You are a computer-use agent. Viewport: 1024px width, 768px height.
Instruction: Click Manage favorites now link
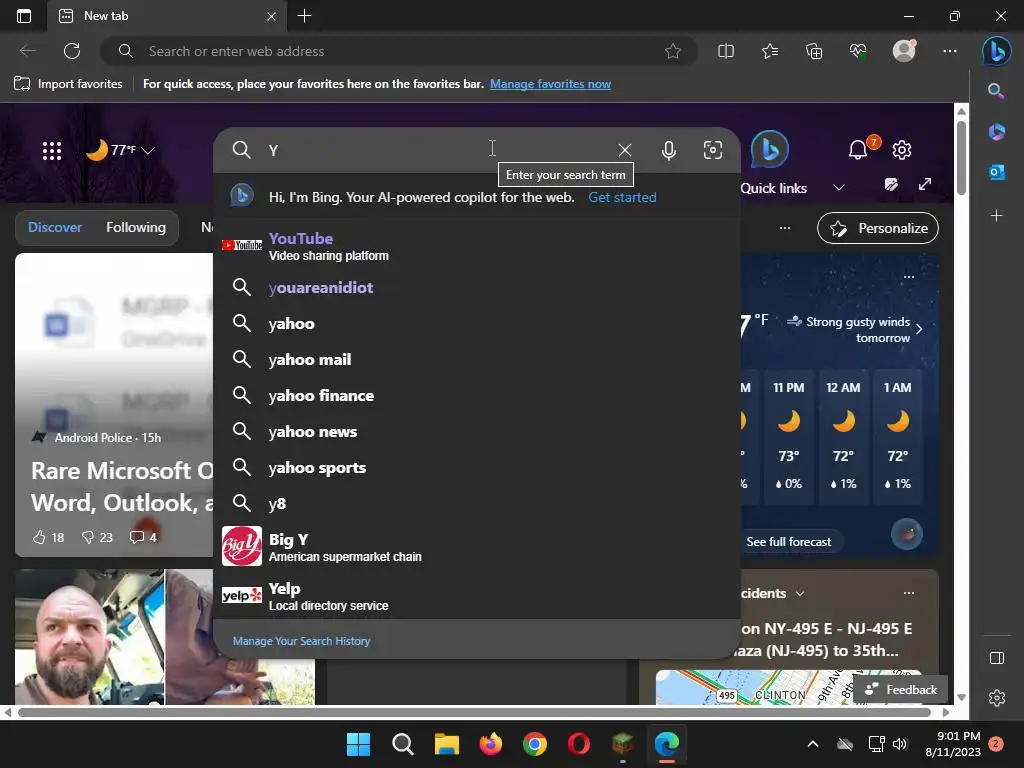pyautogui.click(x=550, y=84)
